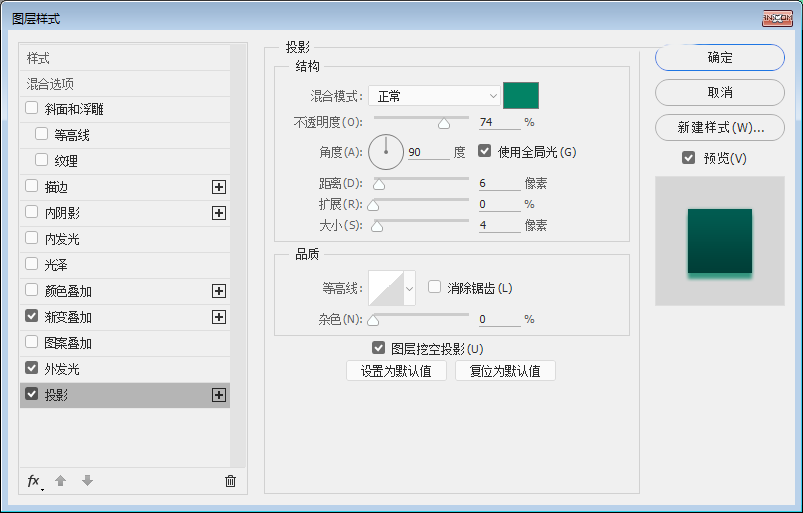The image size is (803, 513).
Task: Move effect down with the down arrow
Action: 87,481
